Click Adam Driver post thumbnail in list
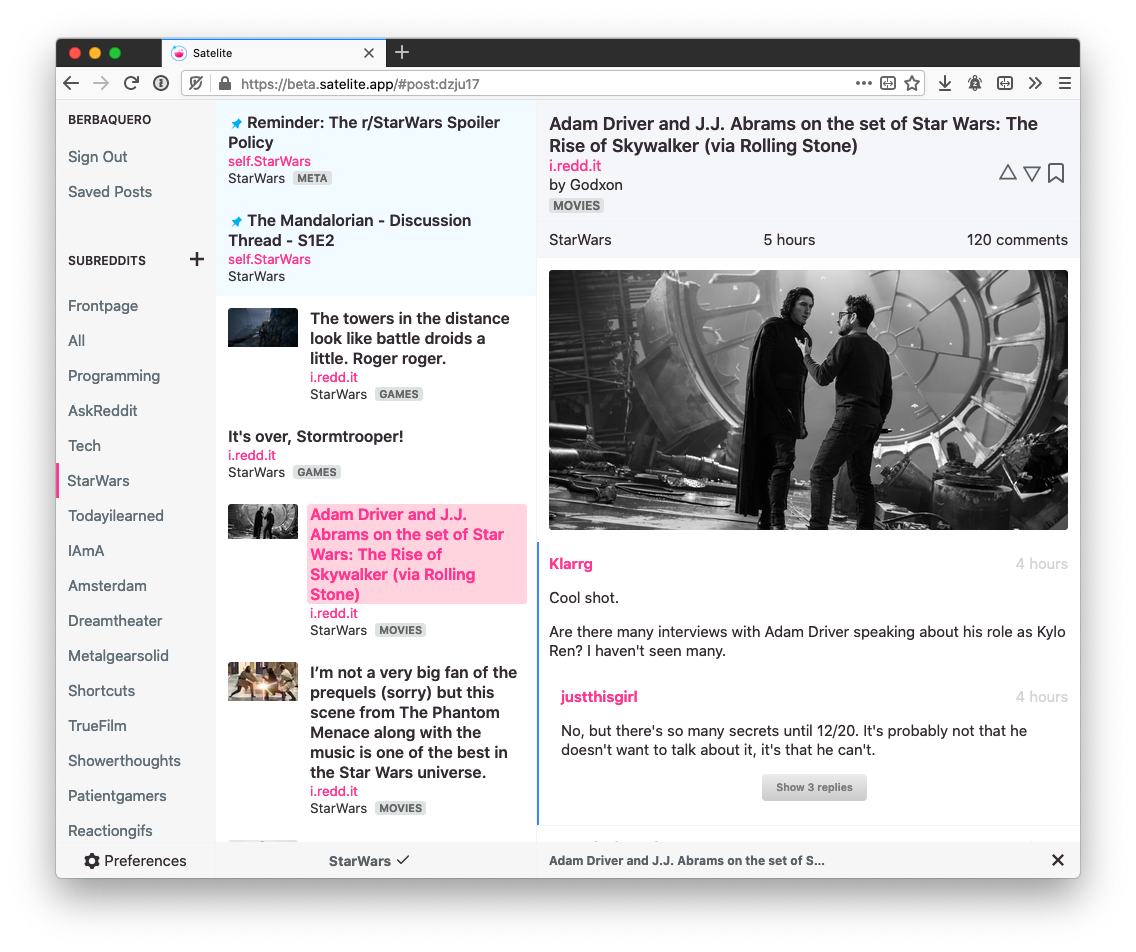This screenshot has width=1136, height=952. 262,522
